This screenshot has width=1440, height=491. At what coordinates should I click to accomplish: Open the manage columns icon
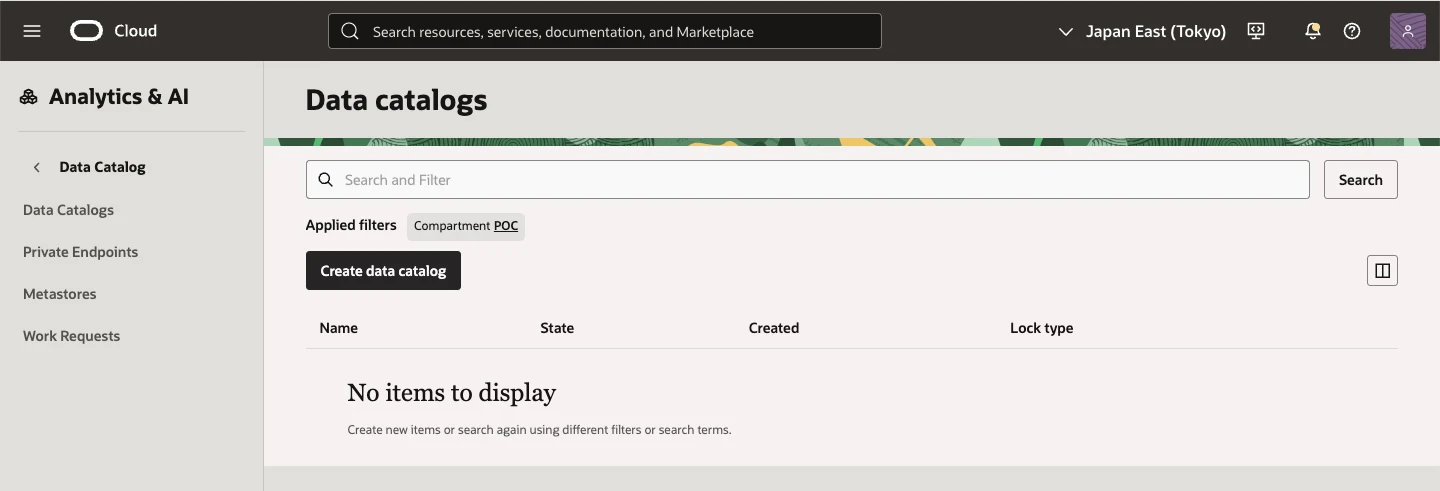(1382, 270)
